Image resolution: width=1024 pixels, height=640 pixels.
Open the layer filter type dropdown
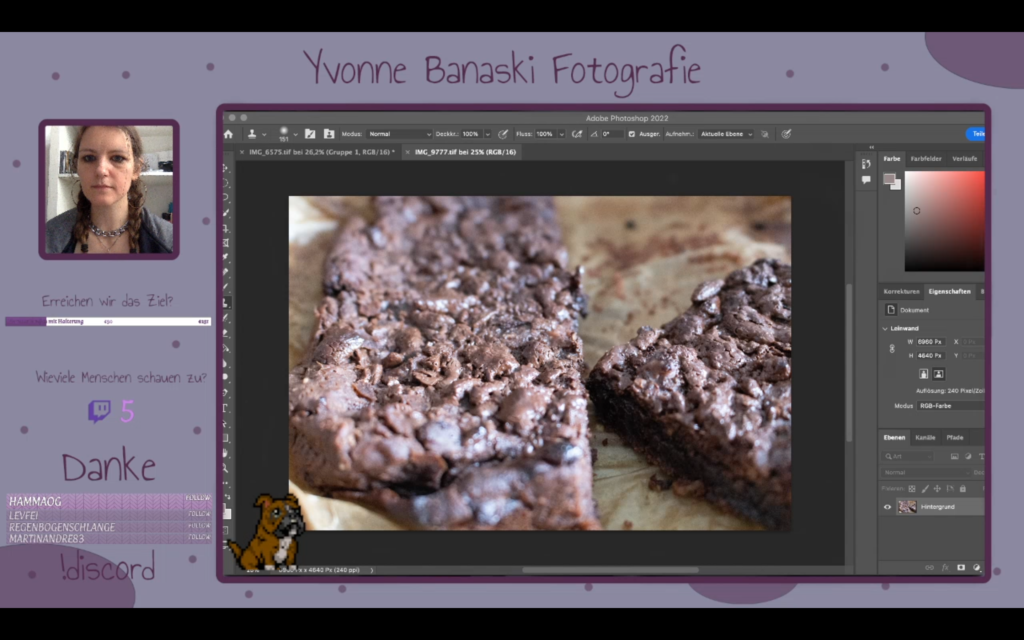click(x=908, y=456)
